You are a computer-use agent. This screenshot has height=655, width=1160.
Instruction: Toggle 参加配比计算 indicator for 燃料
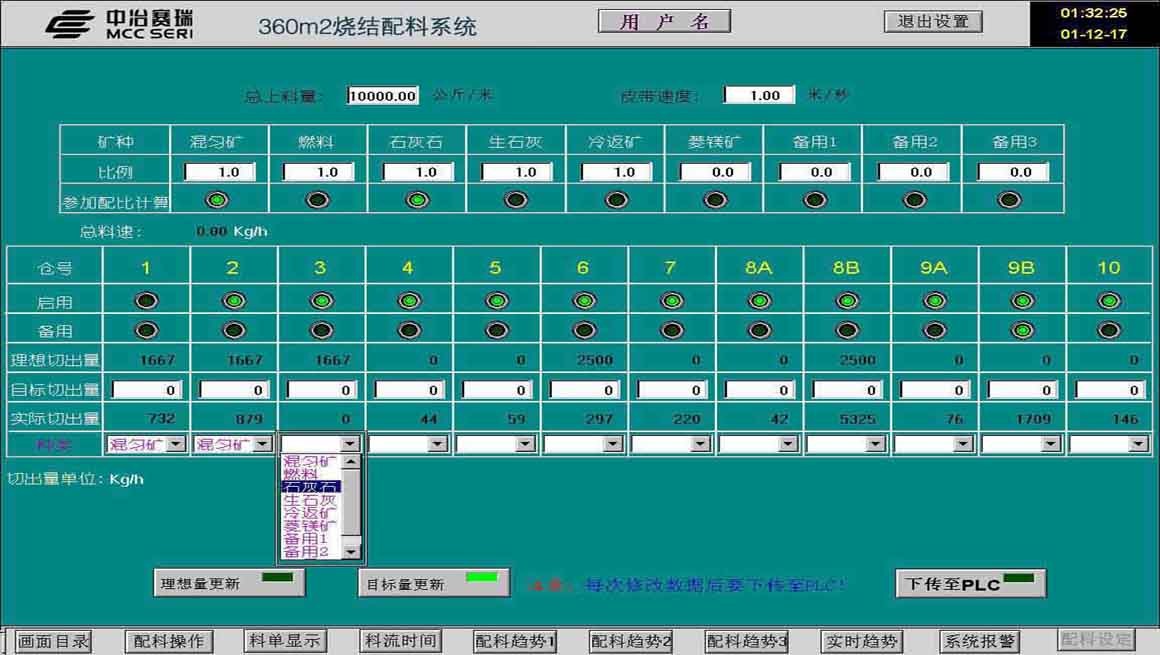(316, 200)
